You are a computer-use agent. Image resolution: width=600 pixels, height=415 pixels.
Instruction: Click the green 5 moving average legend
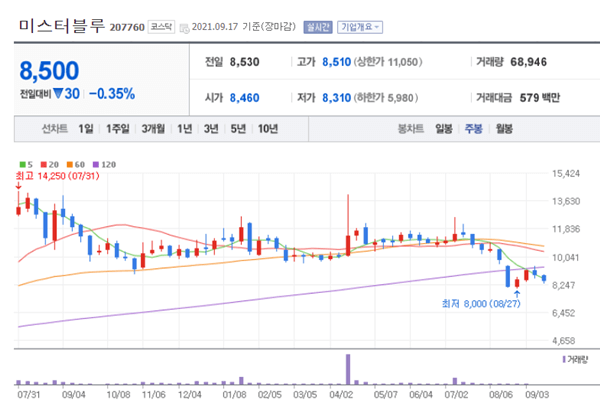[26, 164]
